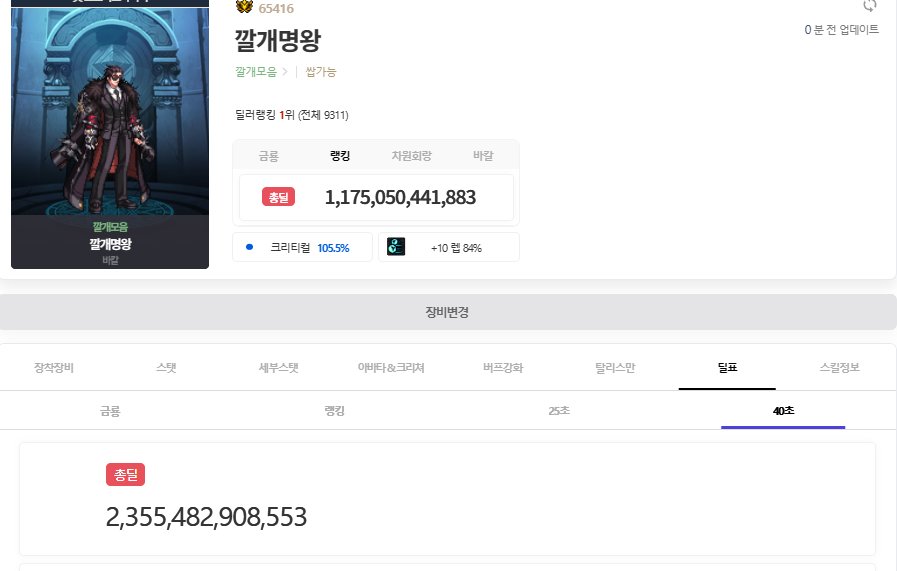Click 깔개명왕 name under the portrait
Viewport: 897px width, 571px height.
click(110, 244)
